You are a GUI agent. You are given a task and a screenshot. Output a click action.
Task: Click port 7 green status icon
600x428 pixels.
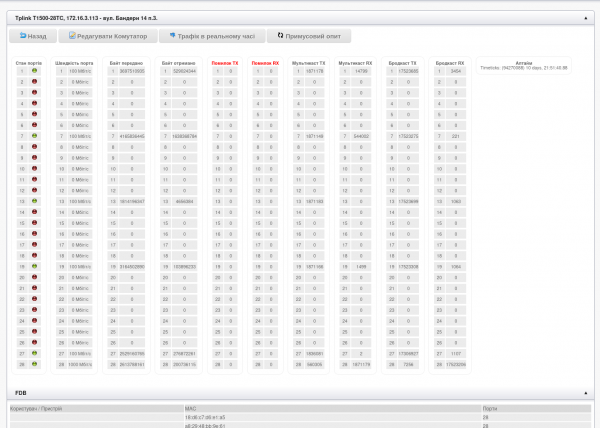pos(34,135)
